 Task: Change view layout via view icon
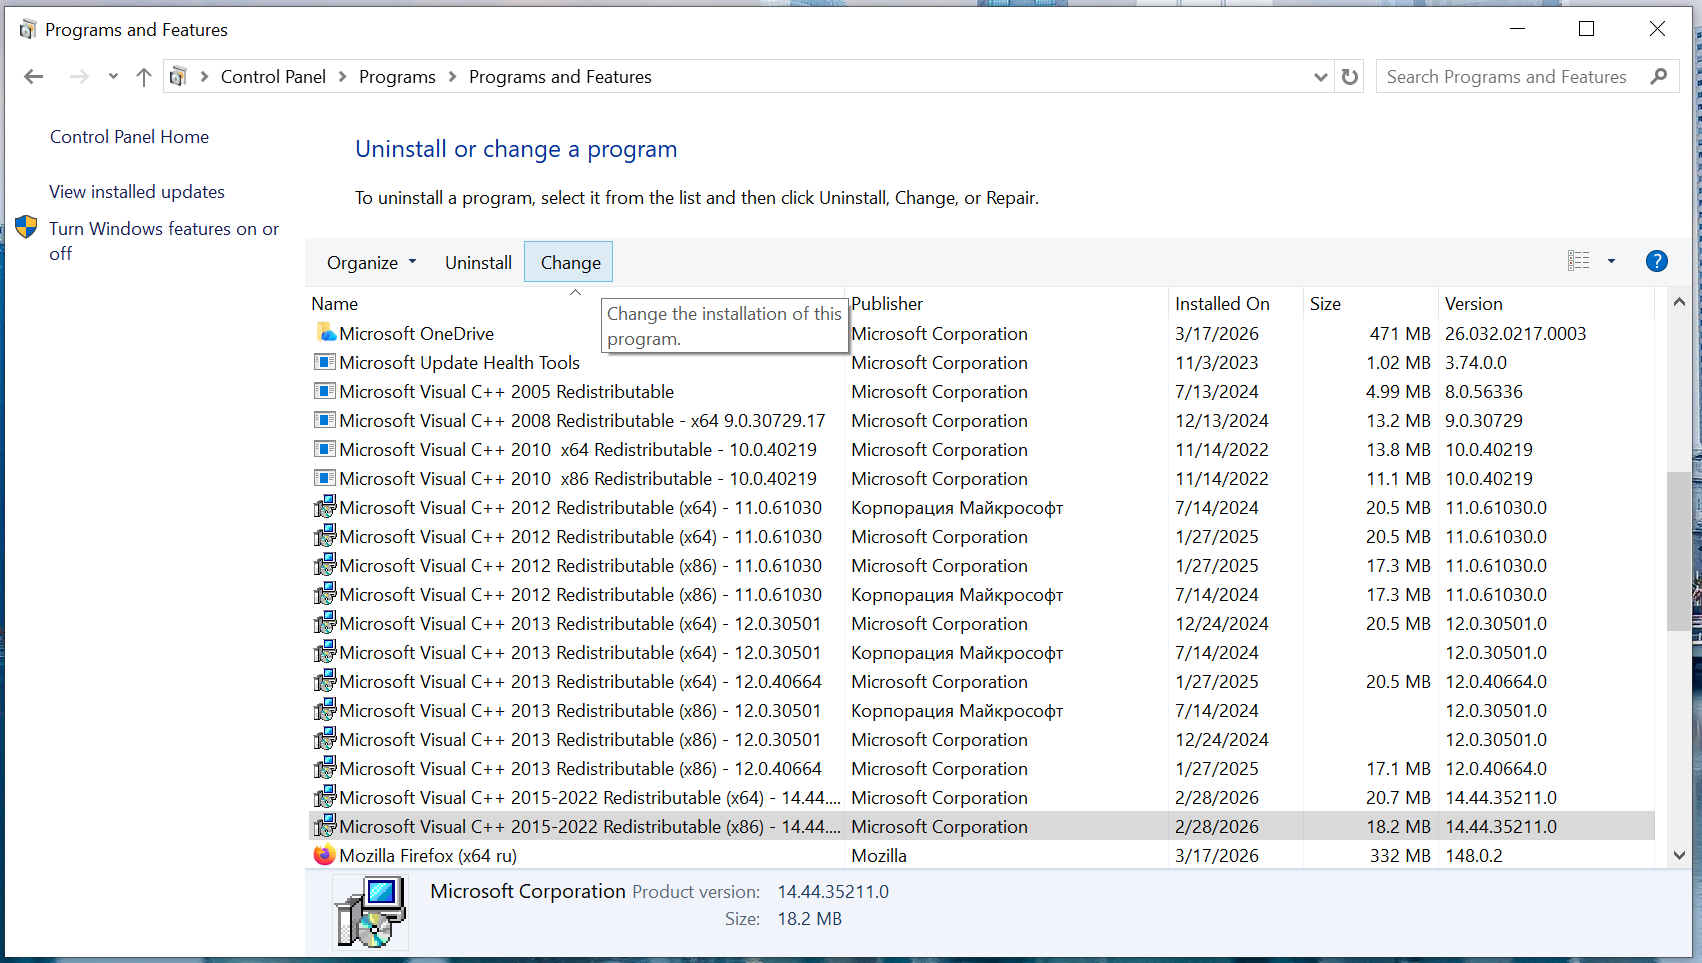(1579, 261)
